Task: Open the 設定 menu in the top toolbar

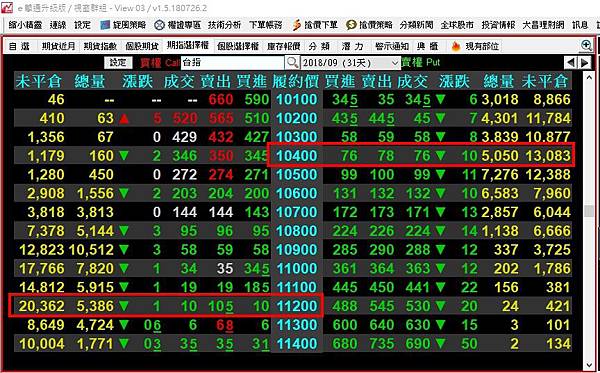Action: pos(82,25)
